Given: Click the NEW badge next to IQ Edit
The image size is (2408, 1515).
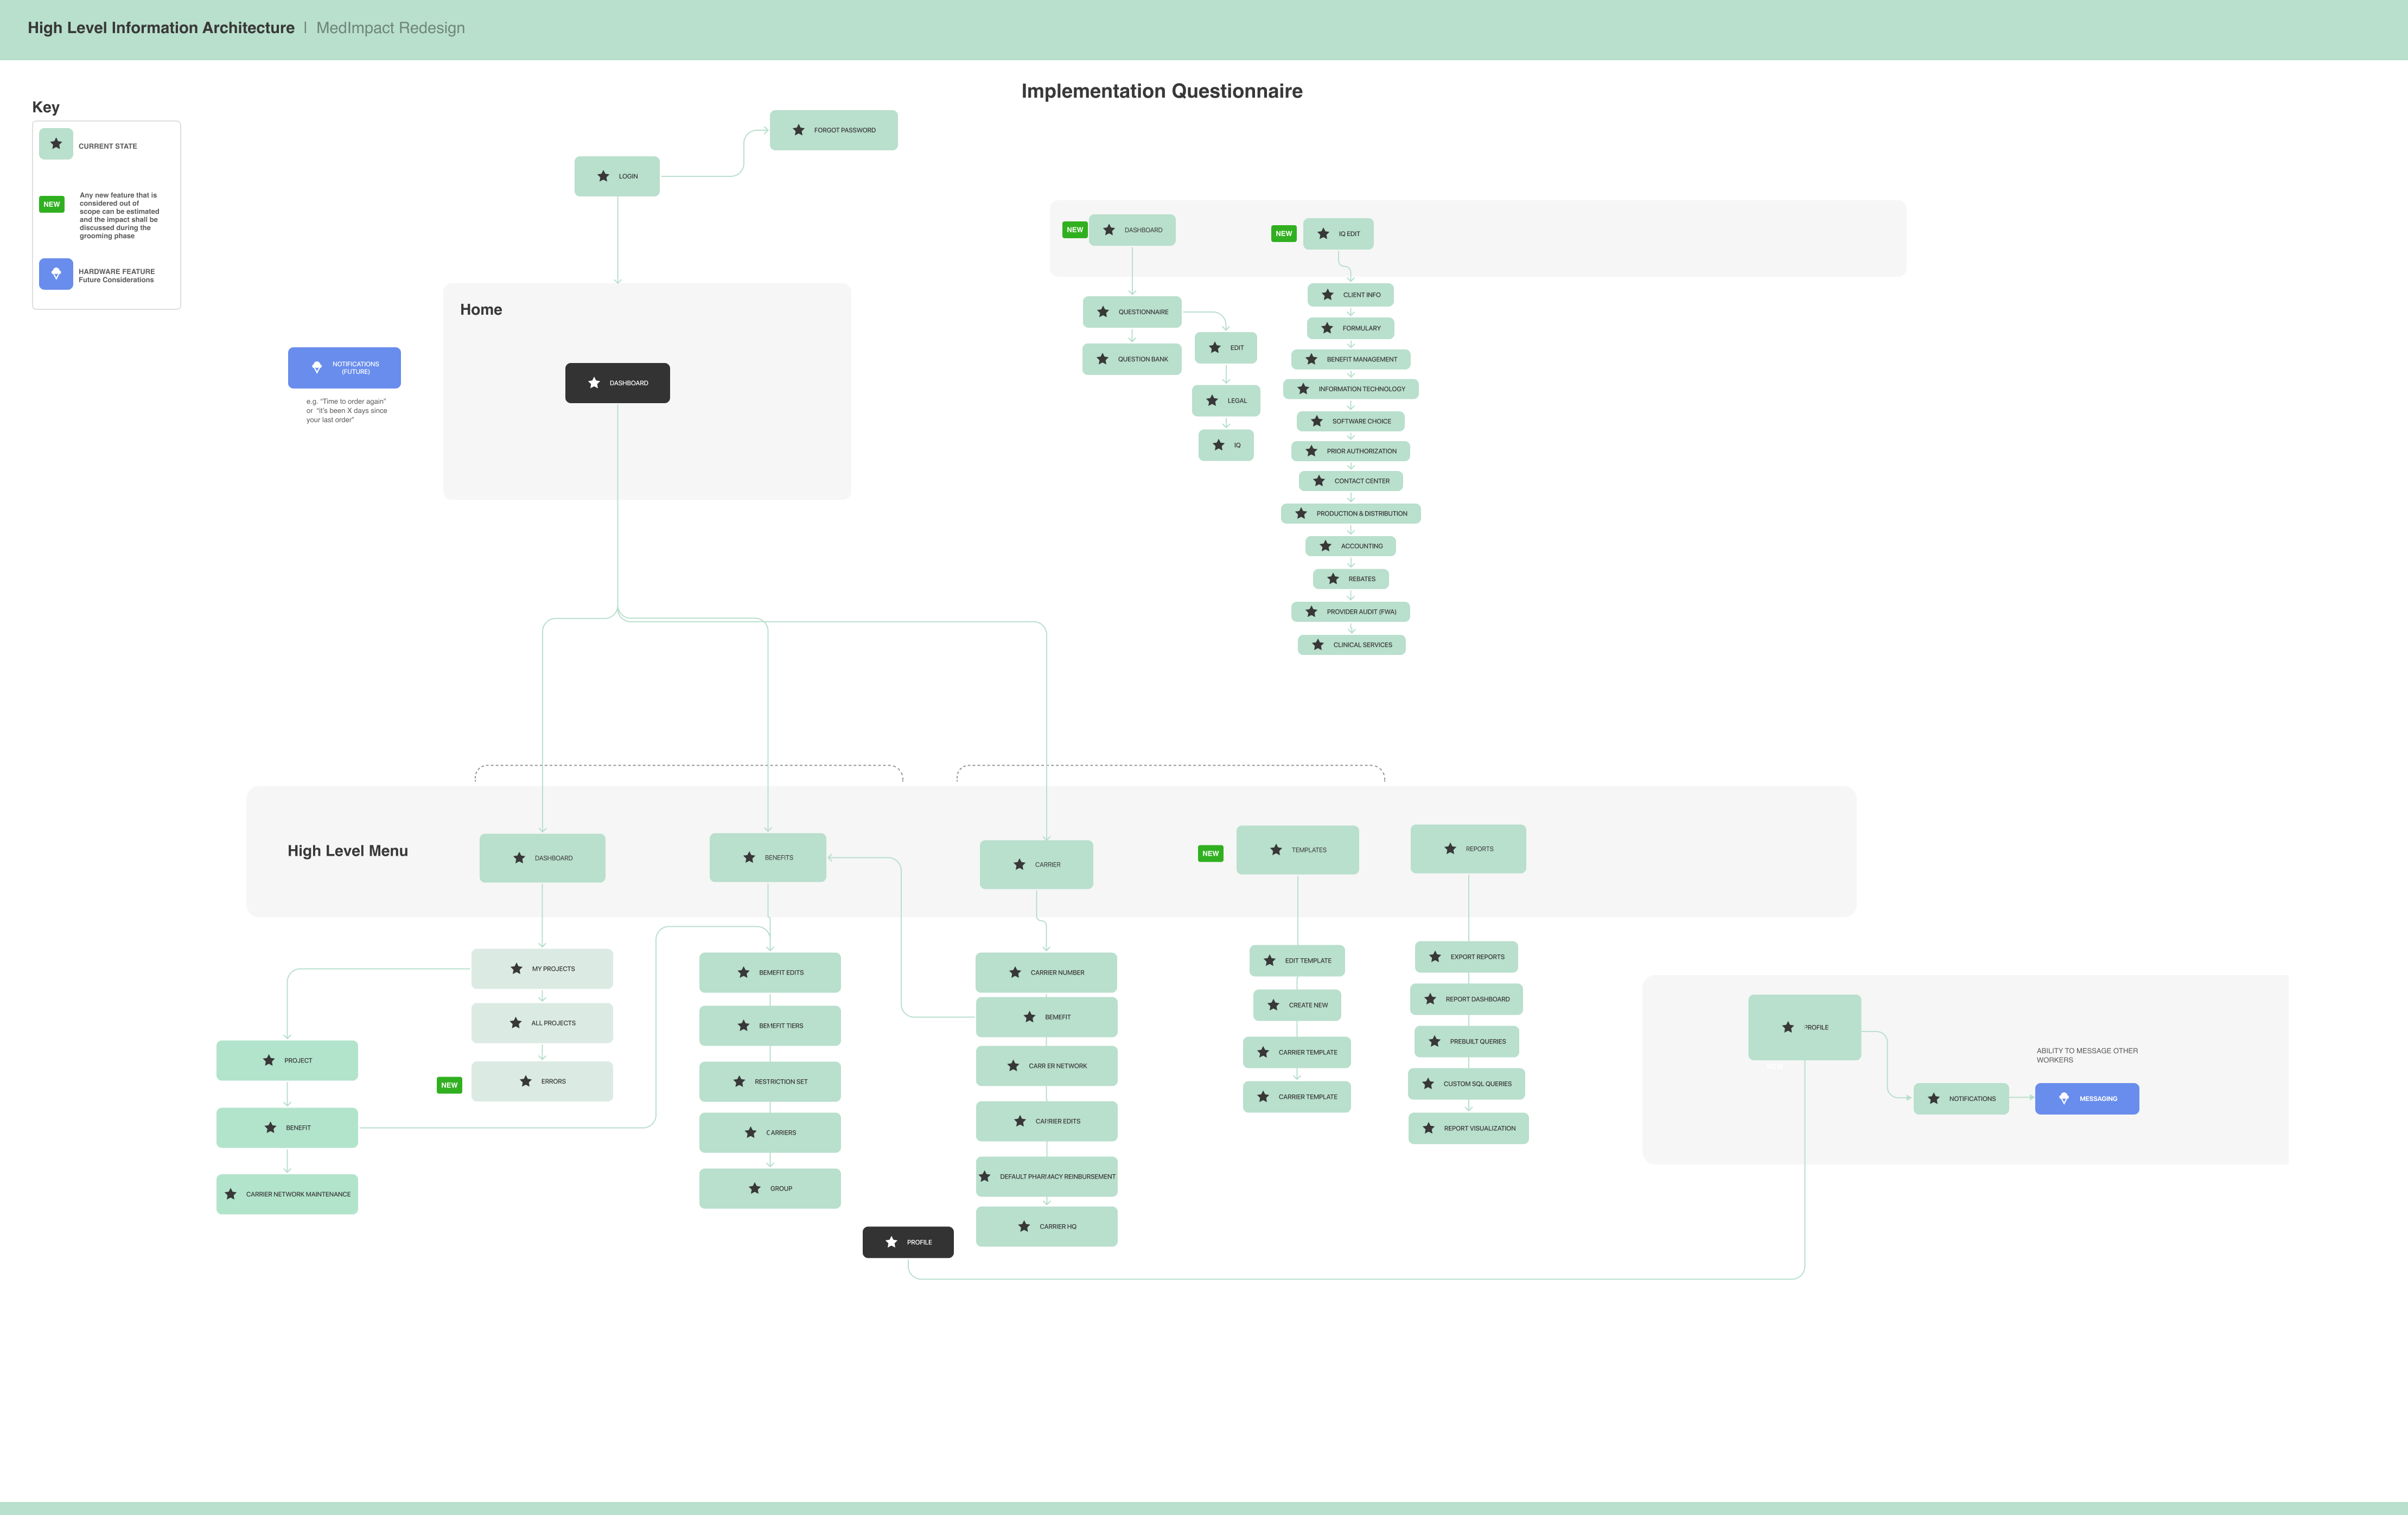Looking at the screenshot, I should pos(1283,233).
